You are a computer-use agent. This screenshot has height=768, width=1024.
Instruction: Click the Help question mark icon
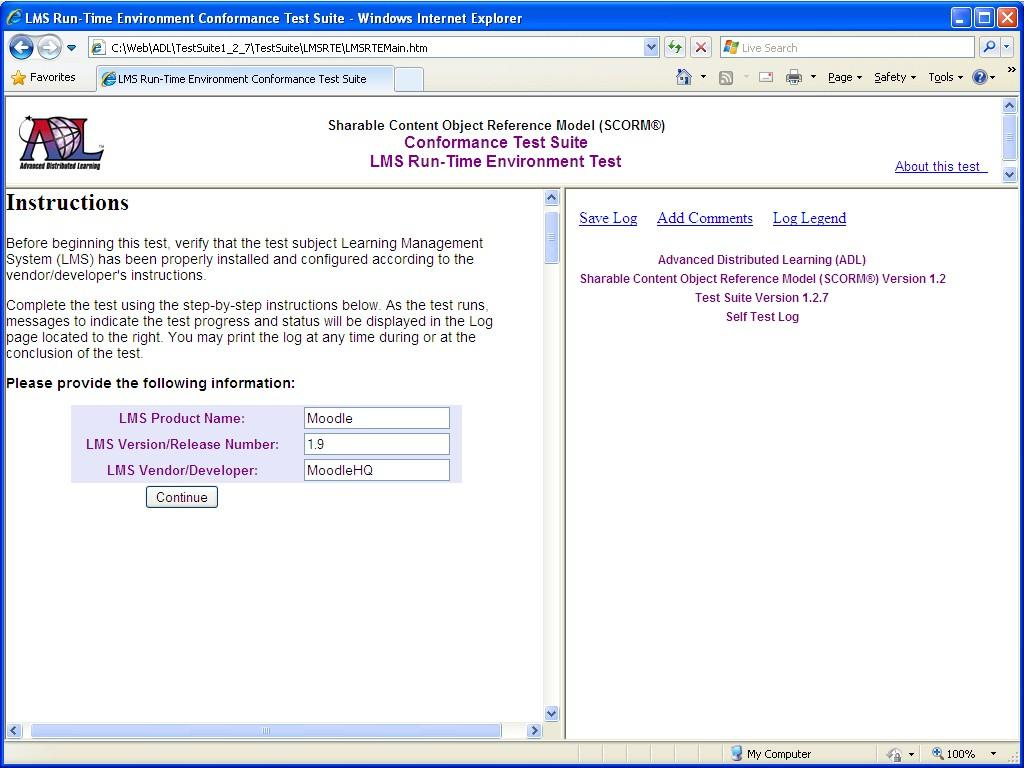click(x=980, y=77)
